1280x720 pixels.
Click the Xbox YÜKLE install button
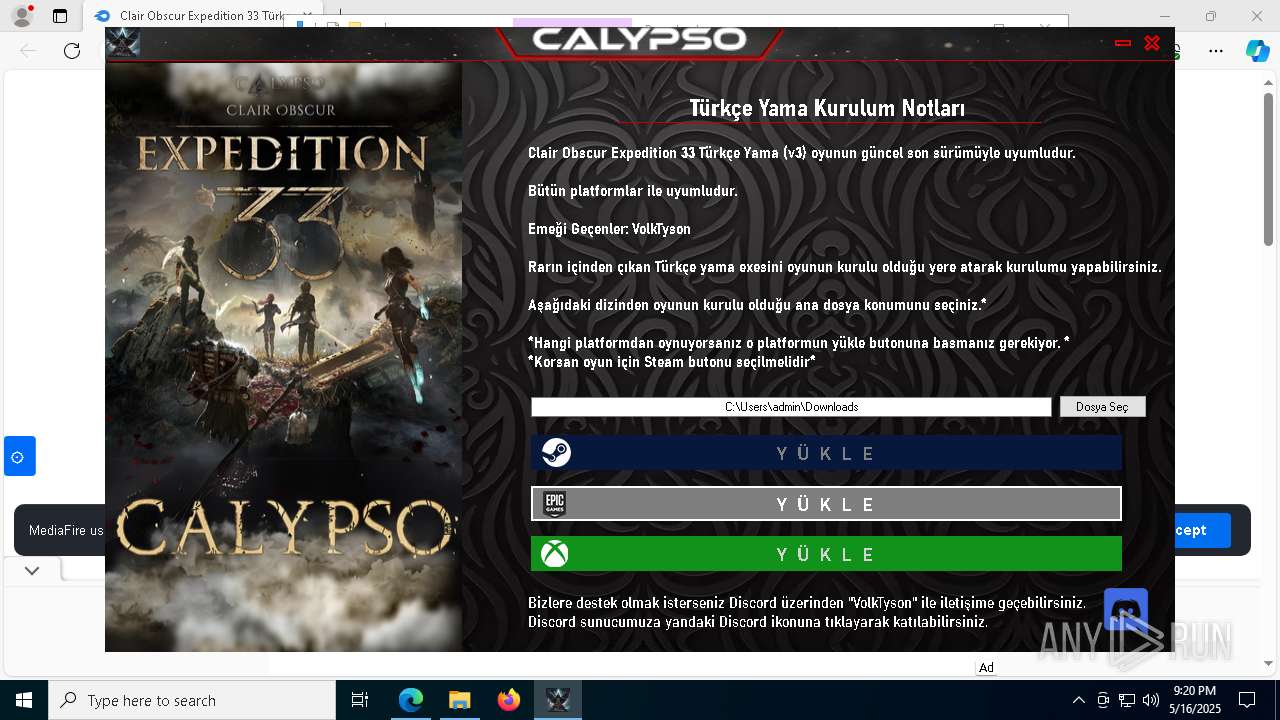(826, 554)
